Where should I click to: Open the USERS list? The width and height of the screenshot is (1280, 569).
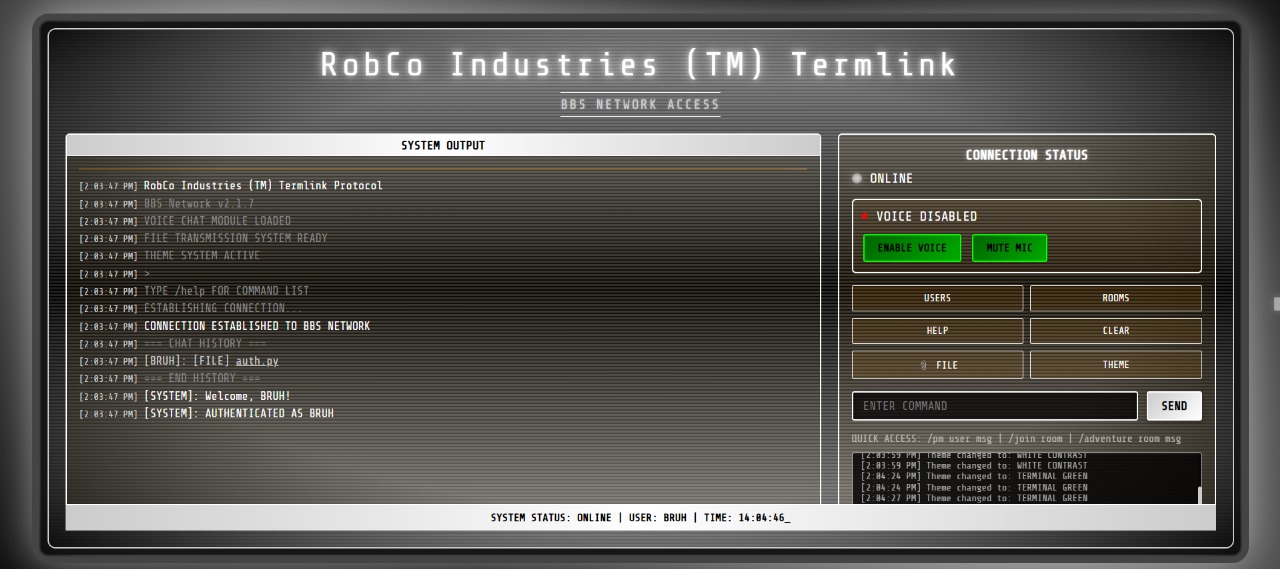[937, 298]
